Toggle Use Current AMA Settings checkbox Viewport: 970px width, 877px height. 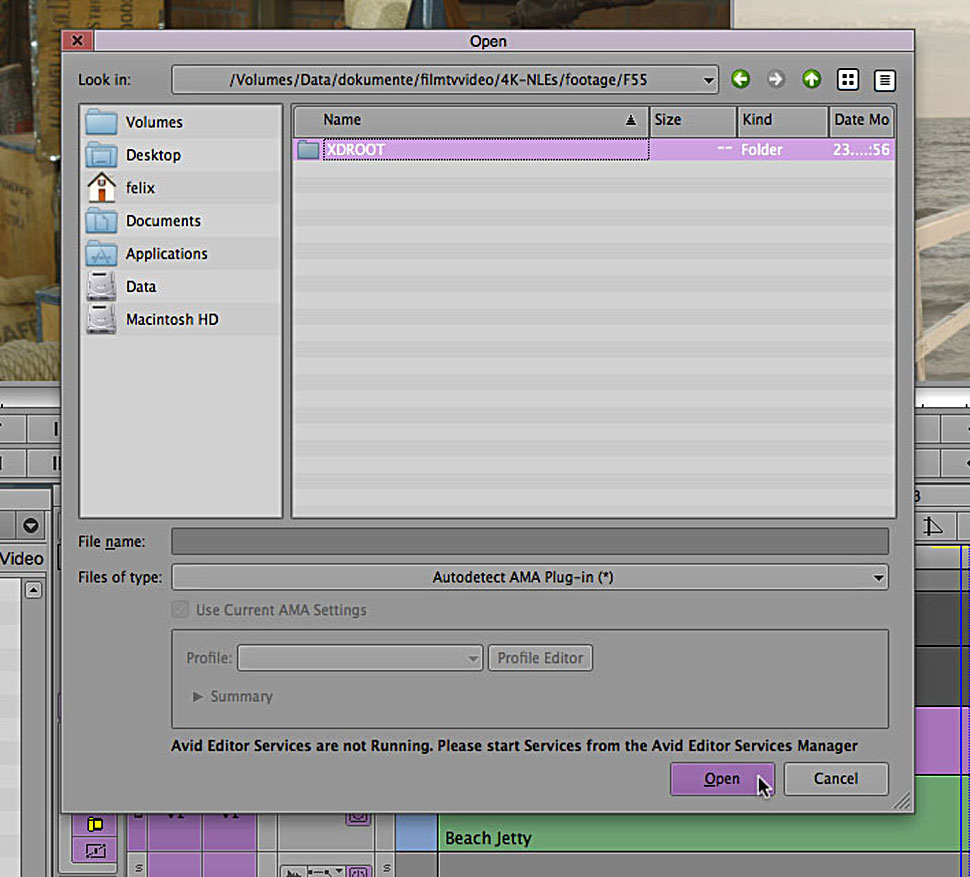(x=181, y=610)
